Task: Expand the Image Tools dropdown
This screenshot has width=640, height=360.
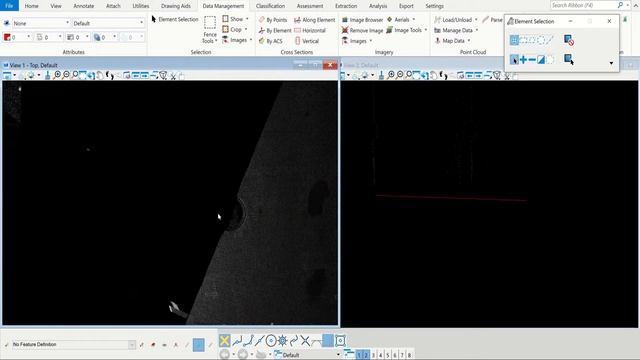Action: [x=407, y=30]
